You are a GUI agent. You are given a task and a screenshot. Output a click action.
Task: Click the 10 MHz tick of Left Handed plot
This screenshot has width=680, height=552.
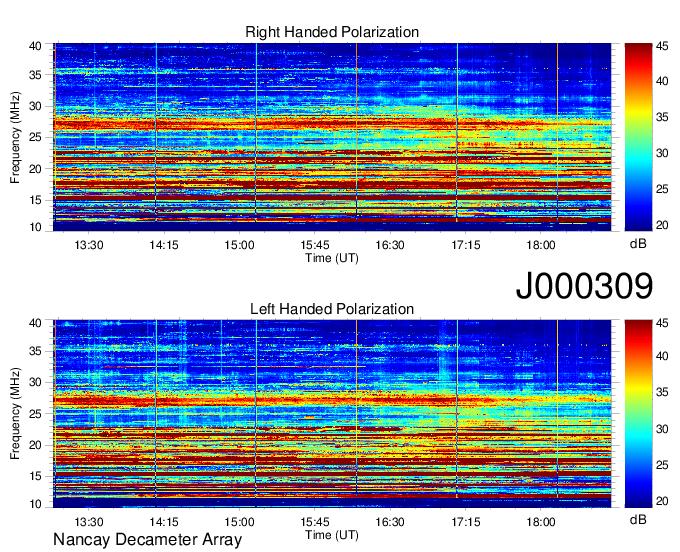(x=35, y=504)
